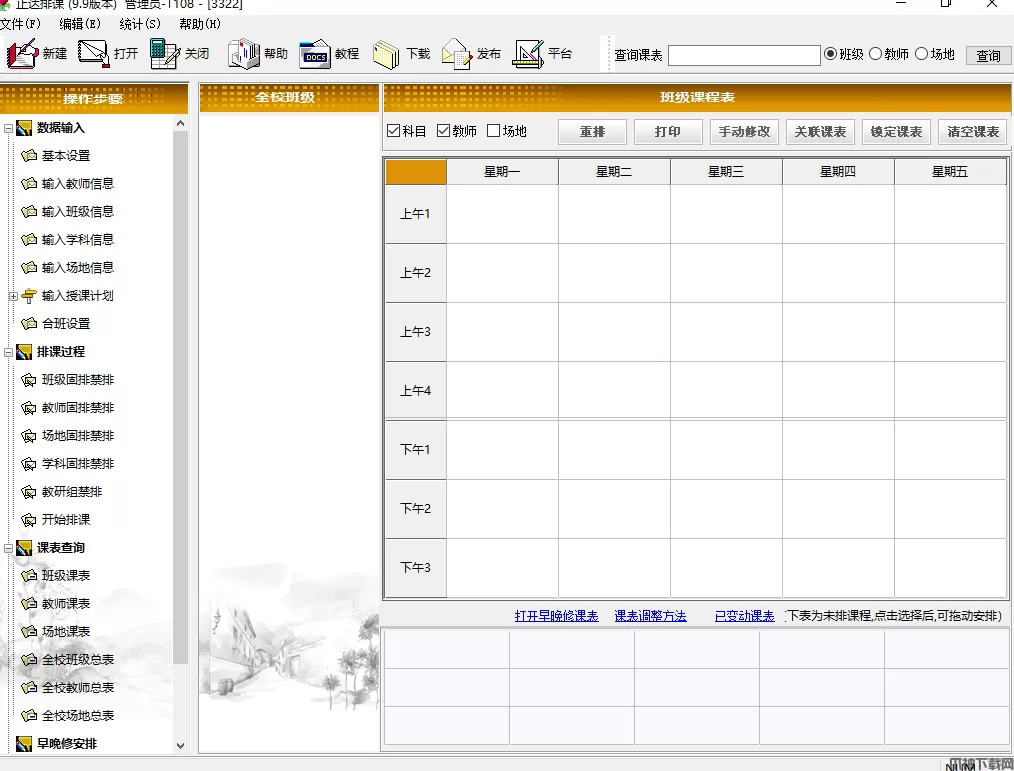The height and width of the screenshot is (771, 1014).
Task: Collapse the 排课过程 tree section
Action: coord(9,352)
